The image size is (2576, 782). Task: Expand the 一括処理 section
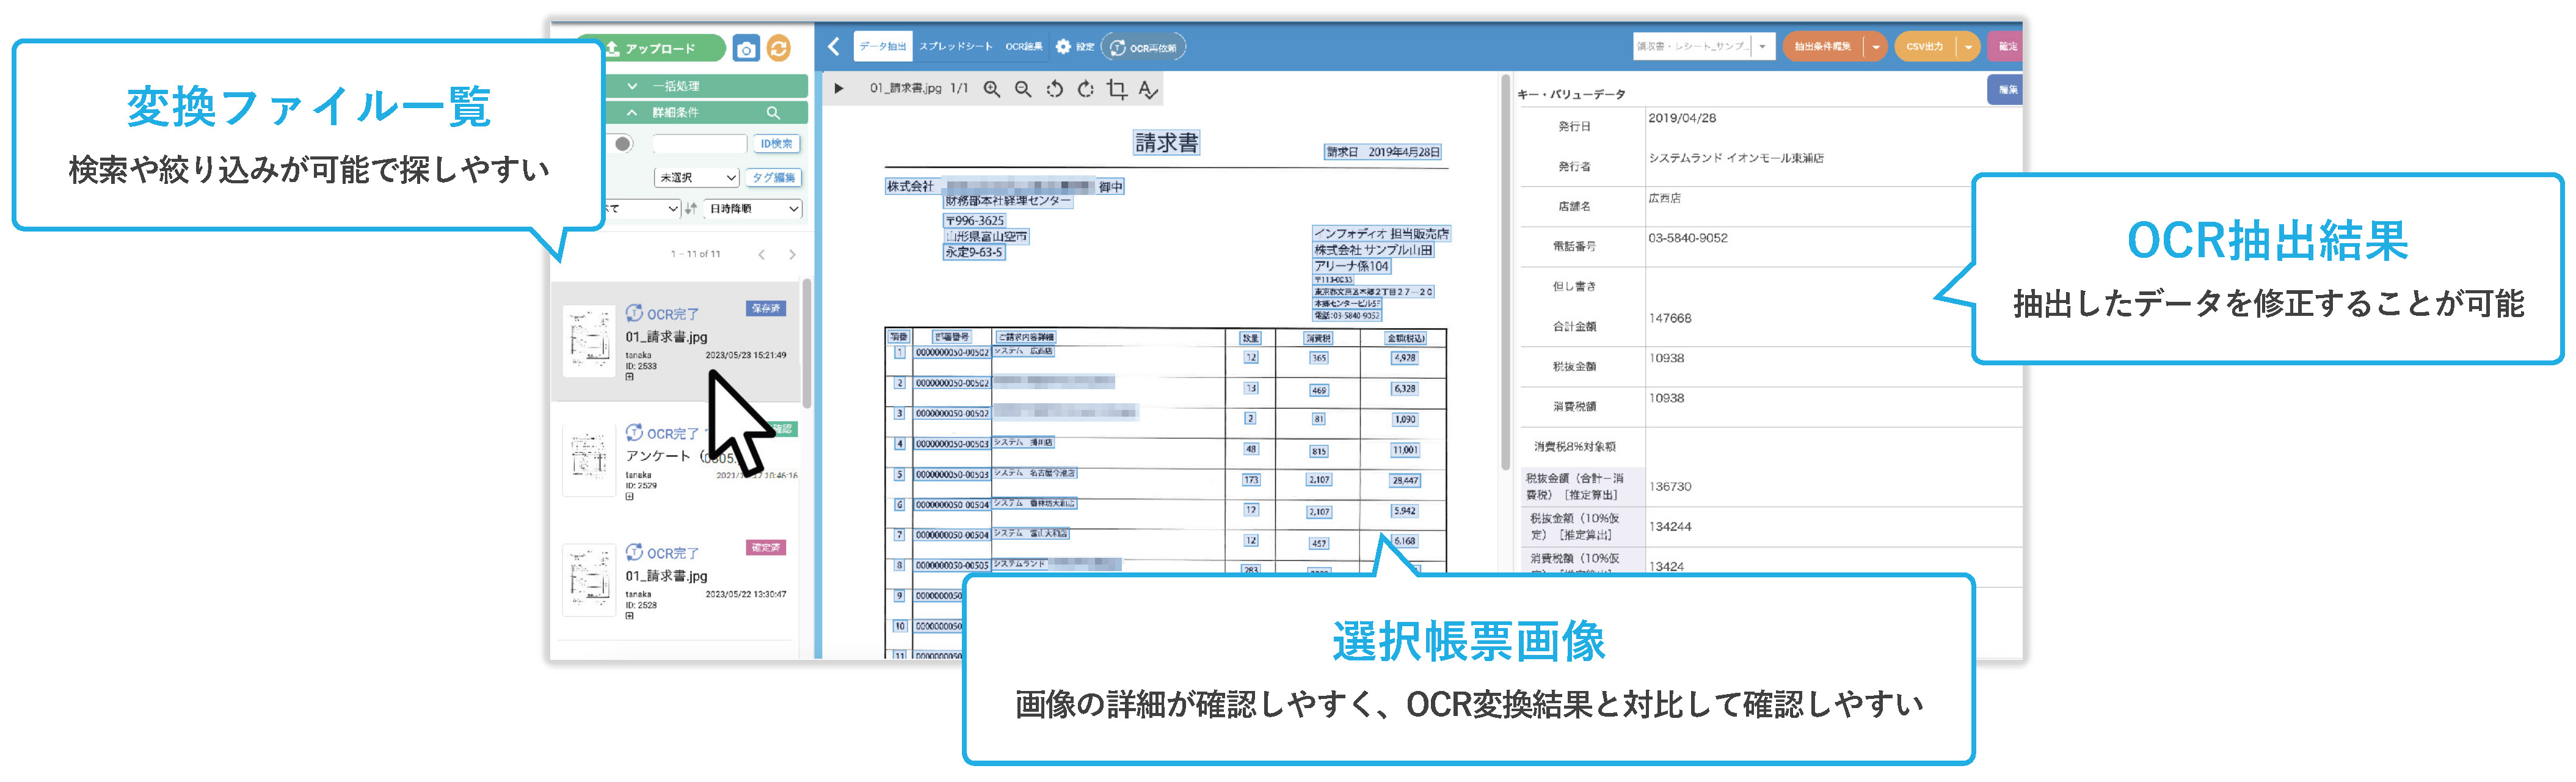point(633,86)
